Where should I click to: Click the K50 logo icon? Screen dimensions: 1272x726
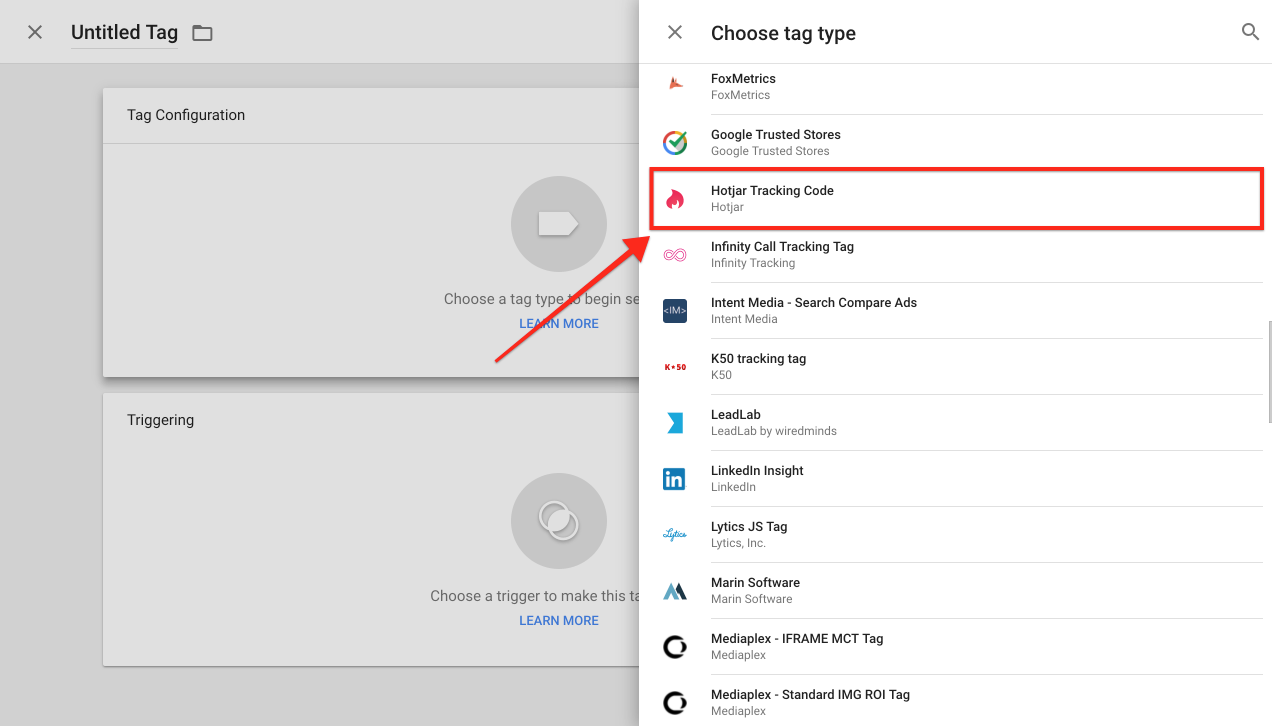pyautogui.click(x=675, y=367)
